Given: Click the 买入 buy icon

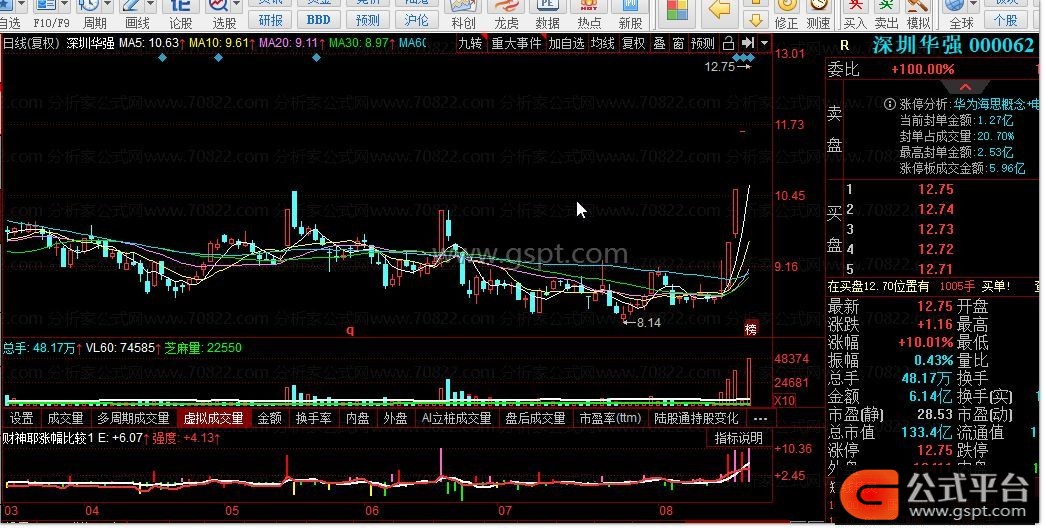Looking at the screenshot, I should pos(855,5).
